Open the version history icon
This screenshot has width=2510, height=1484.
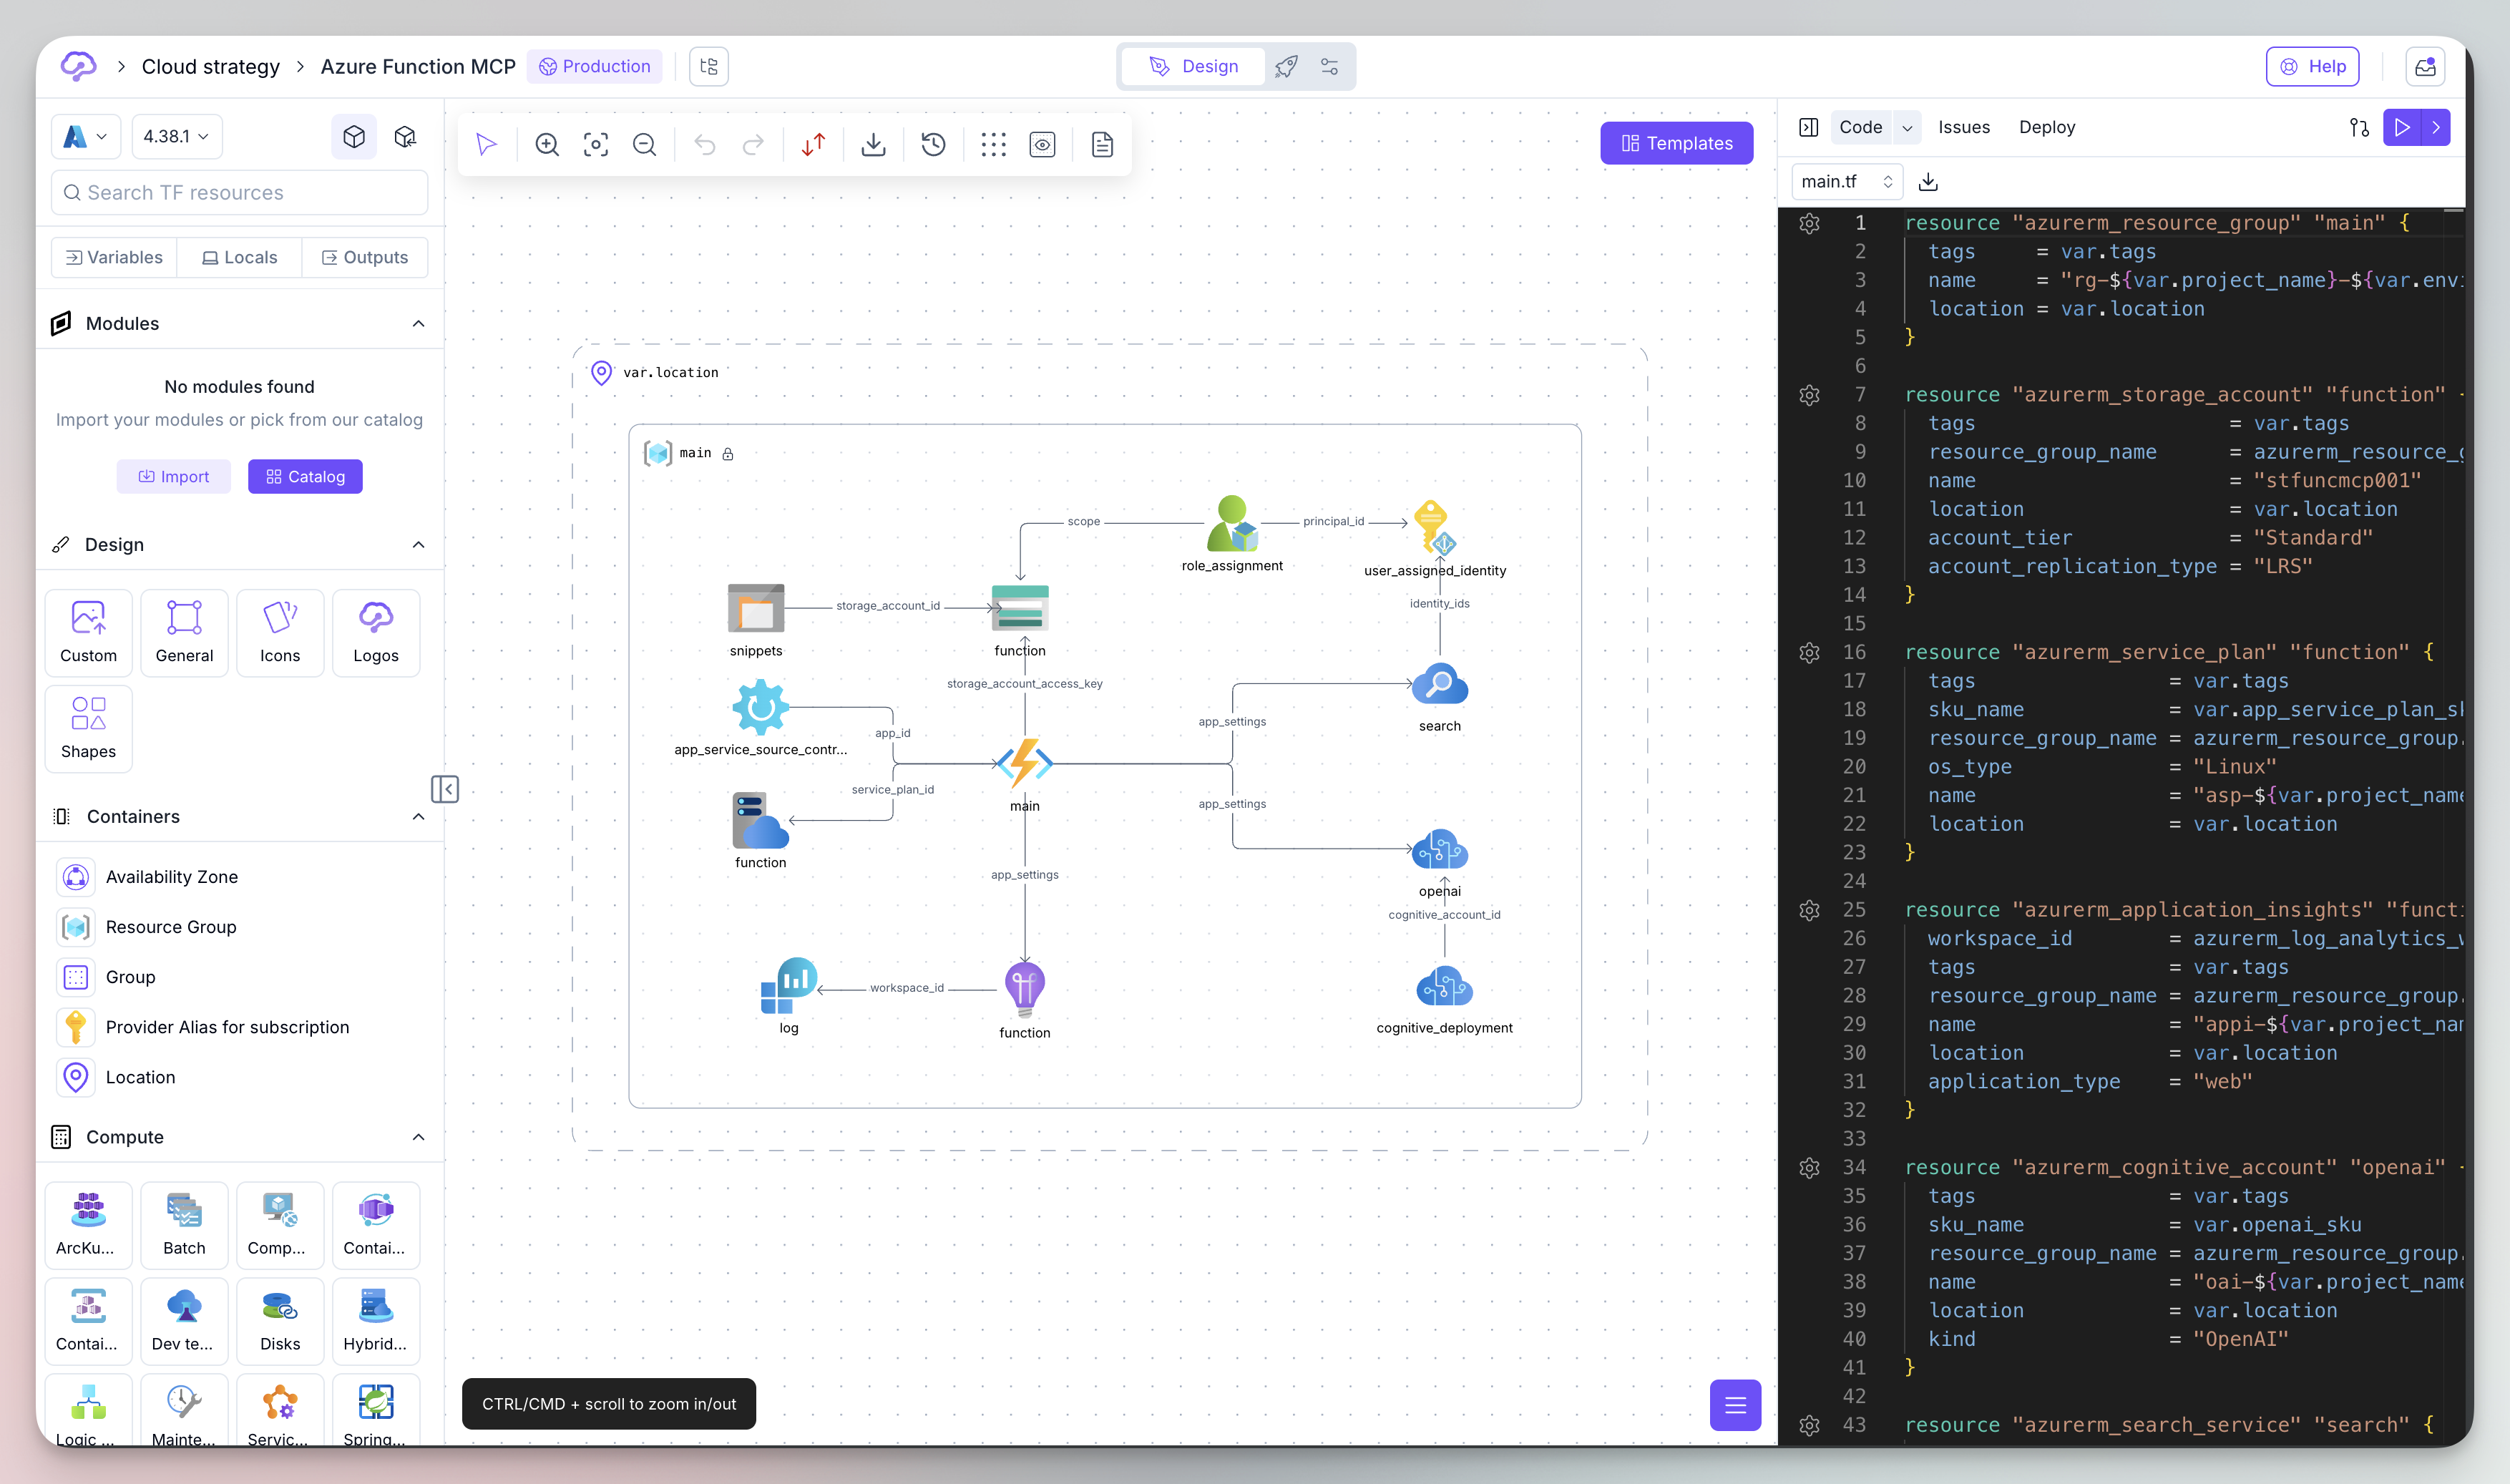932,144
